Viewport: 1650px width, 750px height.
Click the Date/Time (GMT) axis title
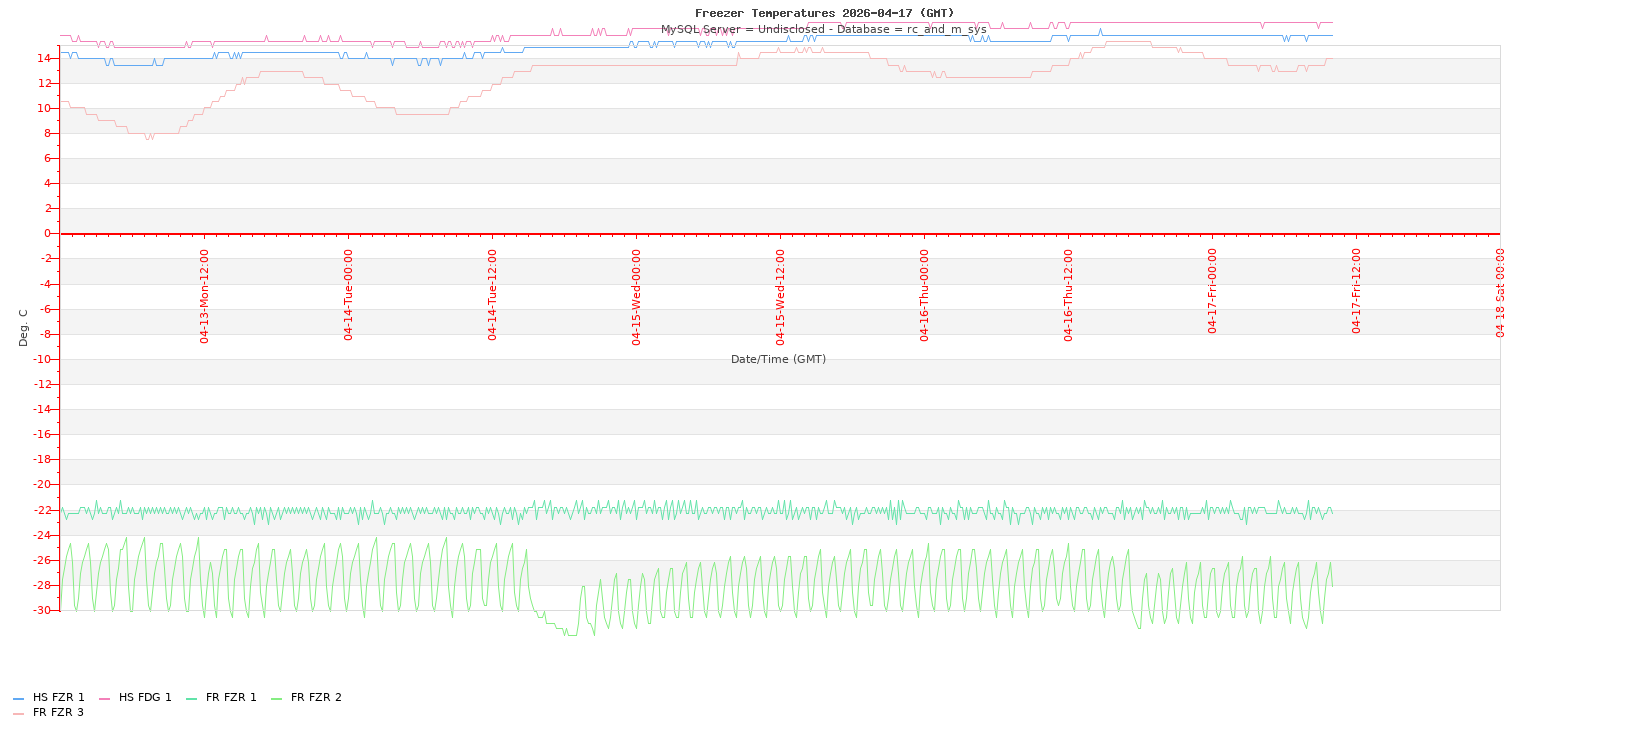coord(778,359)
